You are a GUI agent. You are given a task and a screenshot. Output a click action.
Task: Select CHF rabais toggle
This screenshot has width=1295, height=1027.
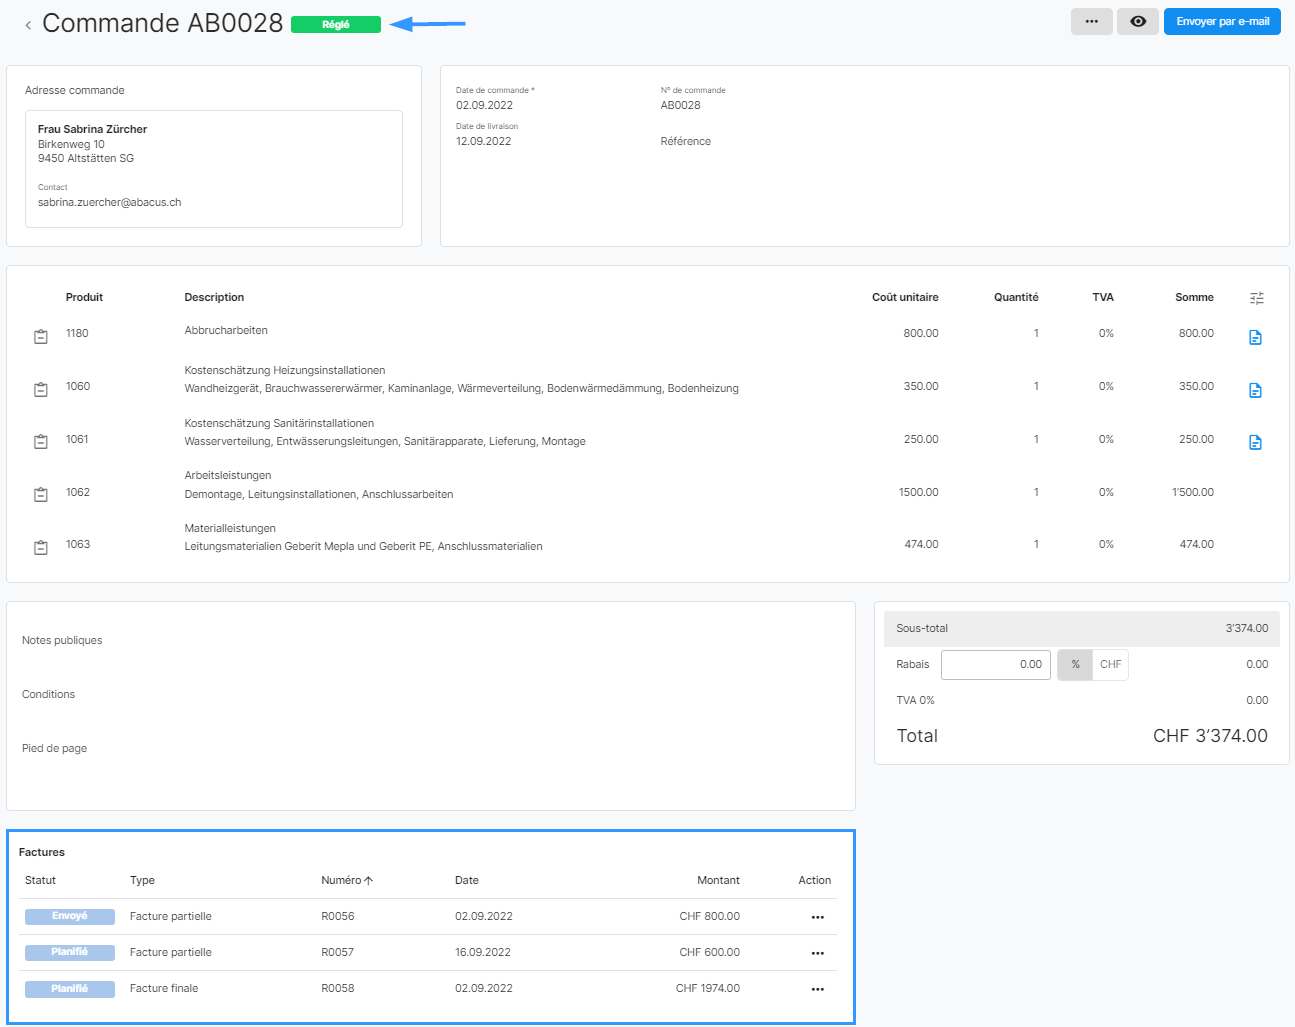1110,665
